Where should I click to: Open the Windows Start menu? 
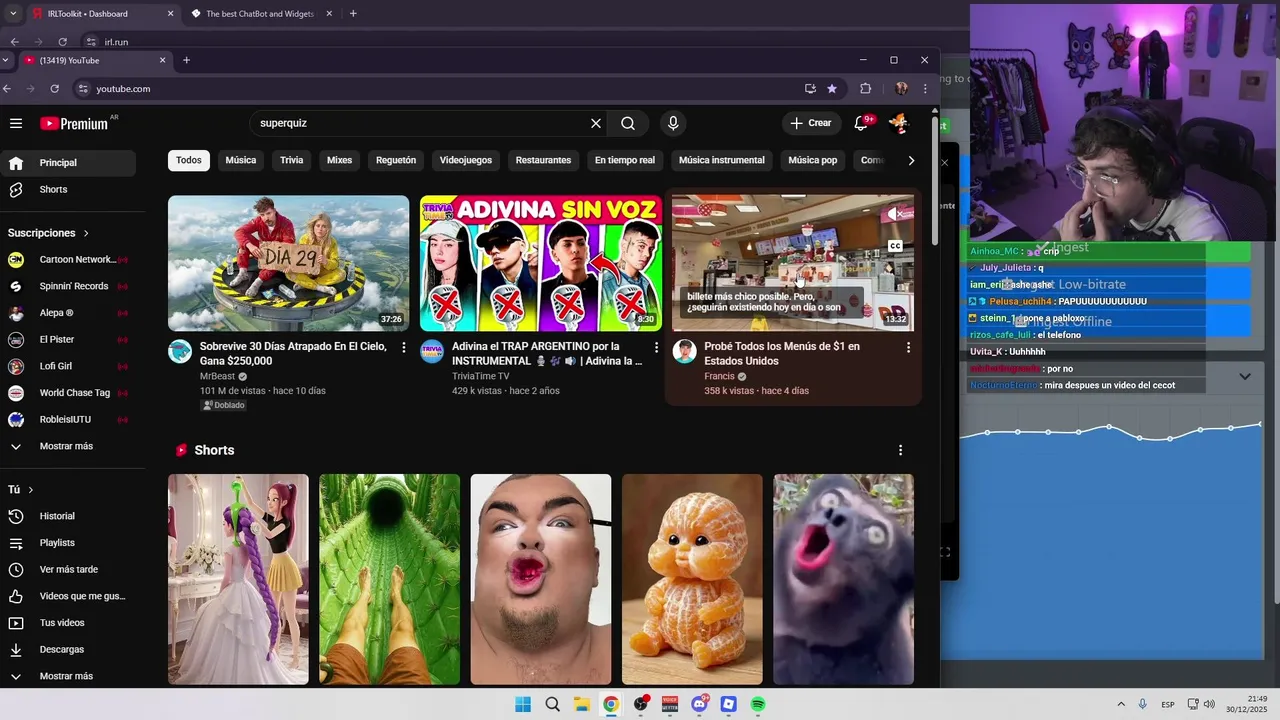(x=523, y=705)
